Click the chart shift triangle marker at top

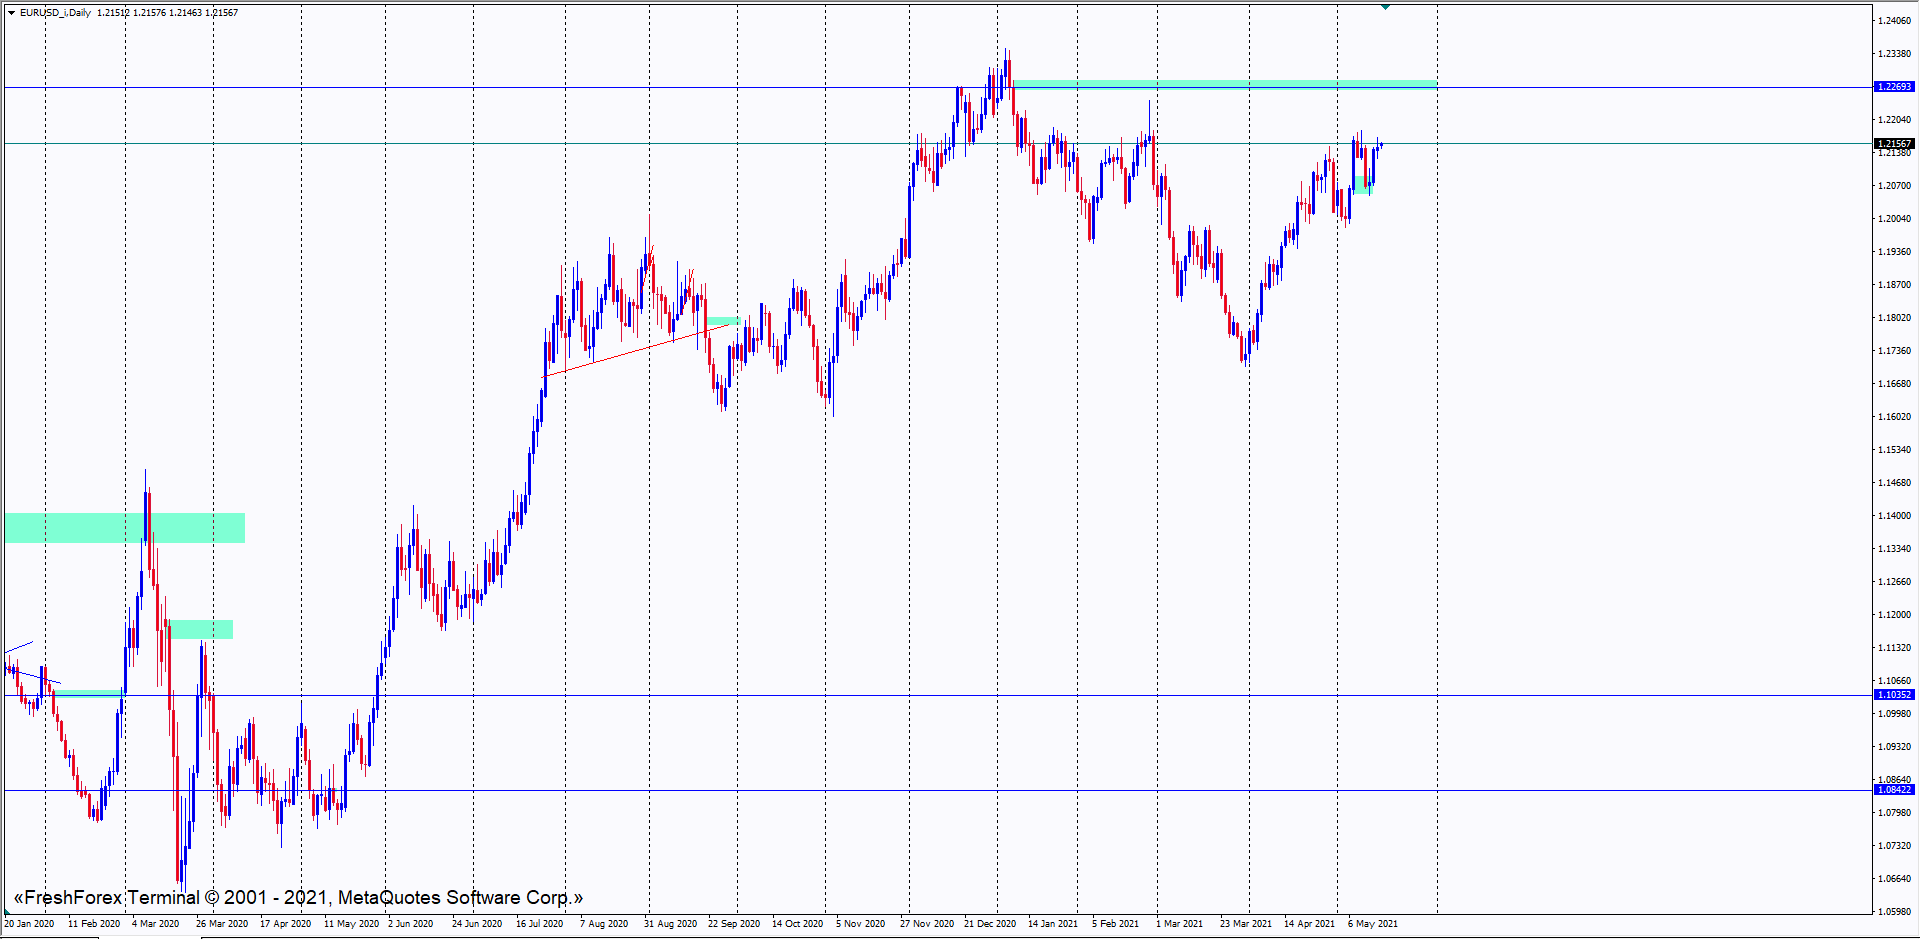1385,7
